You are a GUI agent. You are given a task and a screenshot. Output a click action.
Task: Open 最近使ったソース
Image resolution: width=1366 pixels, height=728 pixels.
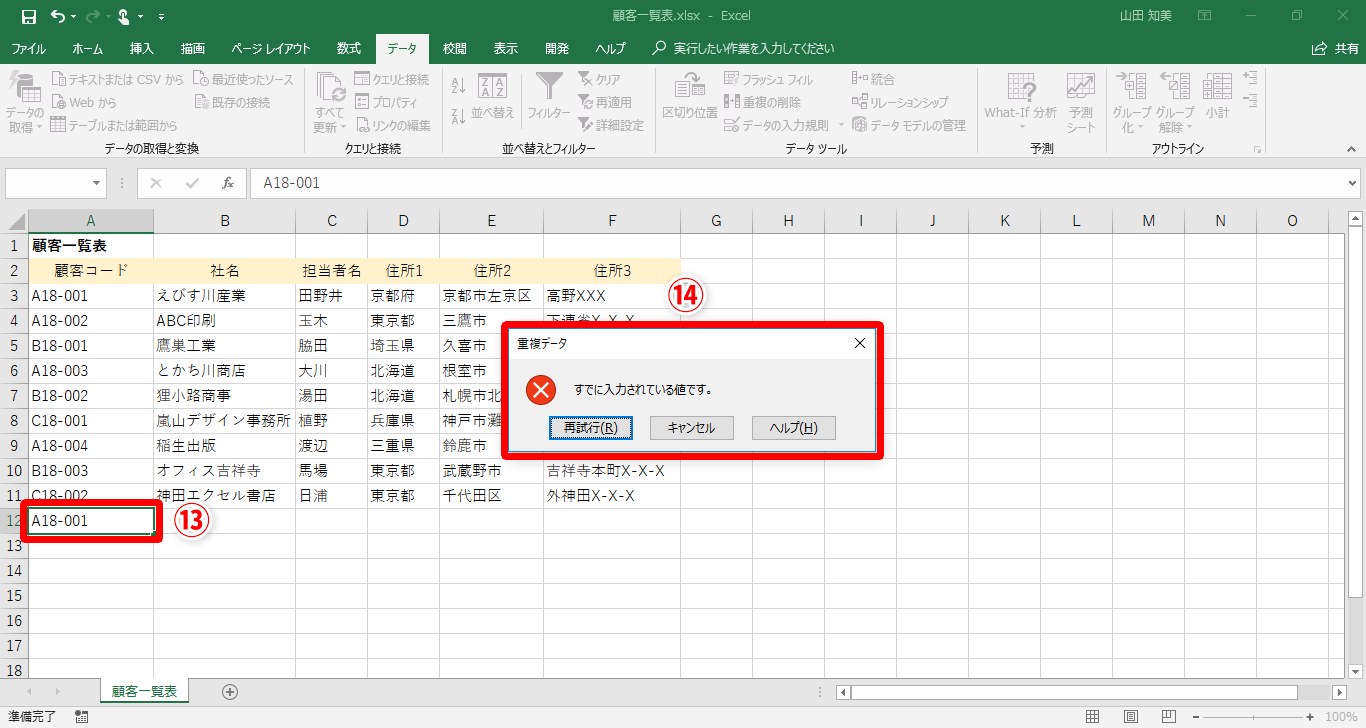pyautogui.click(x=243, y=79)
